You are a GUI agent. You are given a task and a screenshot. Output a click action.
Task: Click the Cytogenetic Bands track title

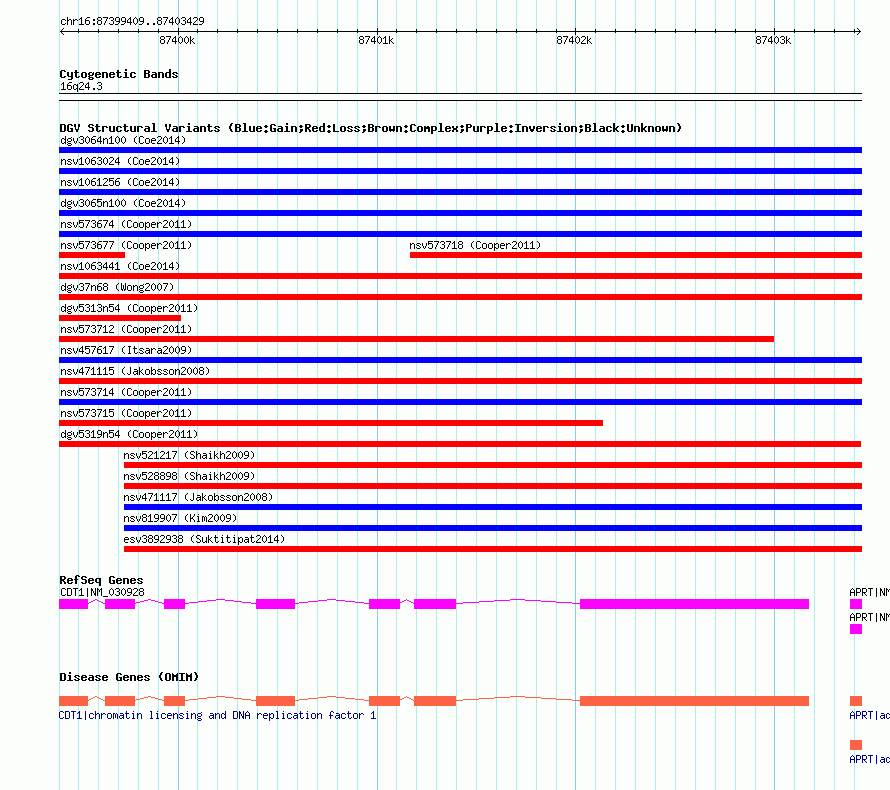[119, 74]
